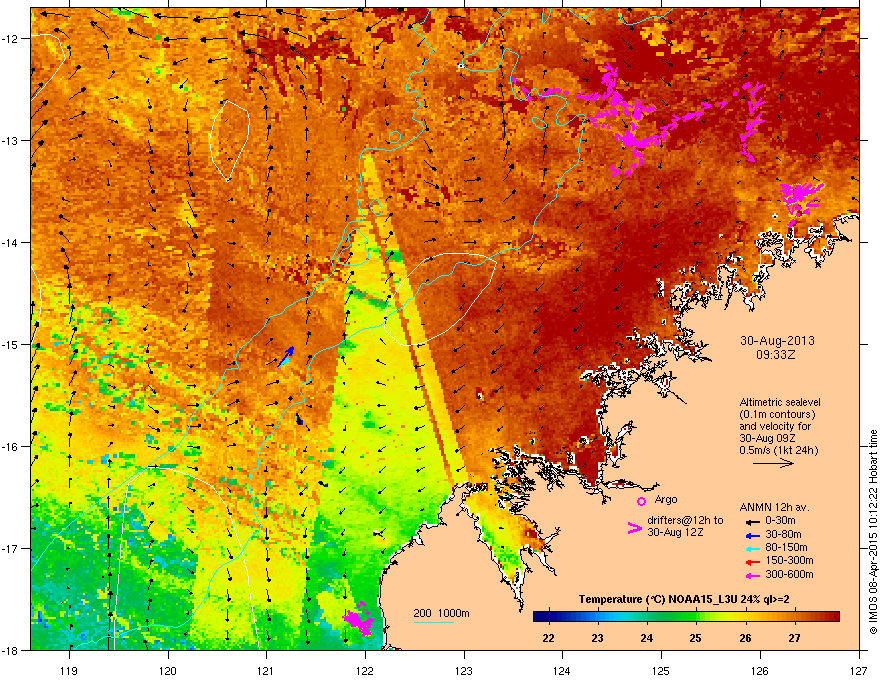Click the red 150-300m arrow legend icon

click(751, 562)
